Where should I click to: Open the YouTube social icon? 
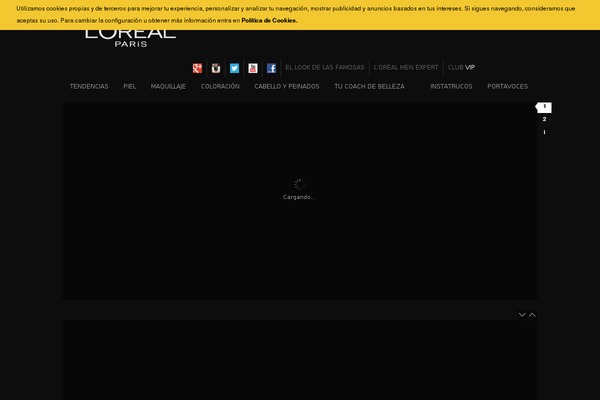(253, 68)
